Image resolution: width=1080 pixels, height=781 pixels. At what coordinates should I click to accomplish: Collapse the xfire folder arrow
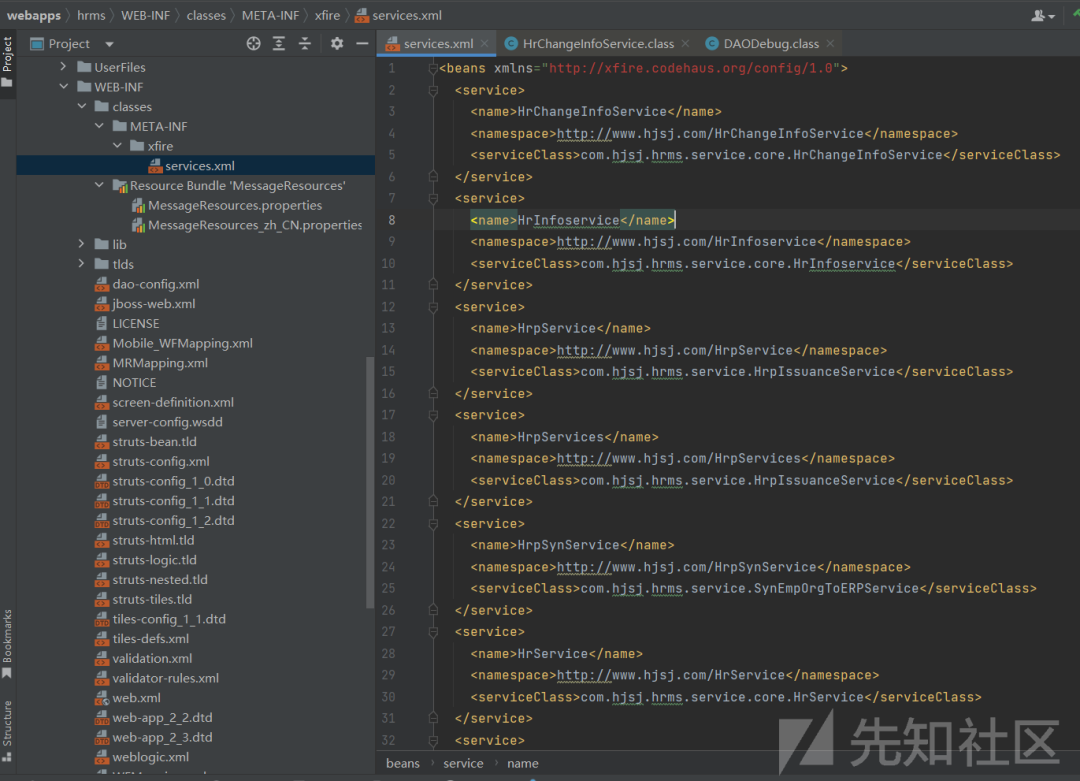click(x=117, y=146)
